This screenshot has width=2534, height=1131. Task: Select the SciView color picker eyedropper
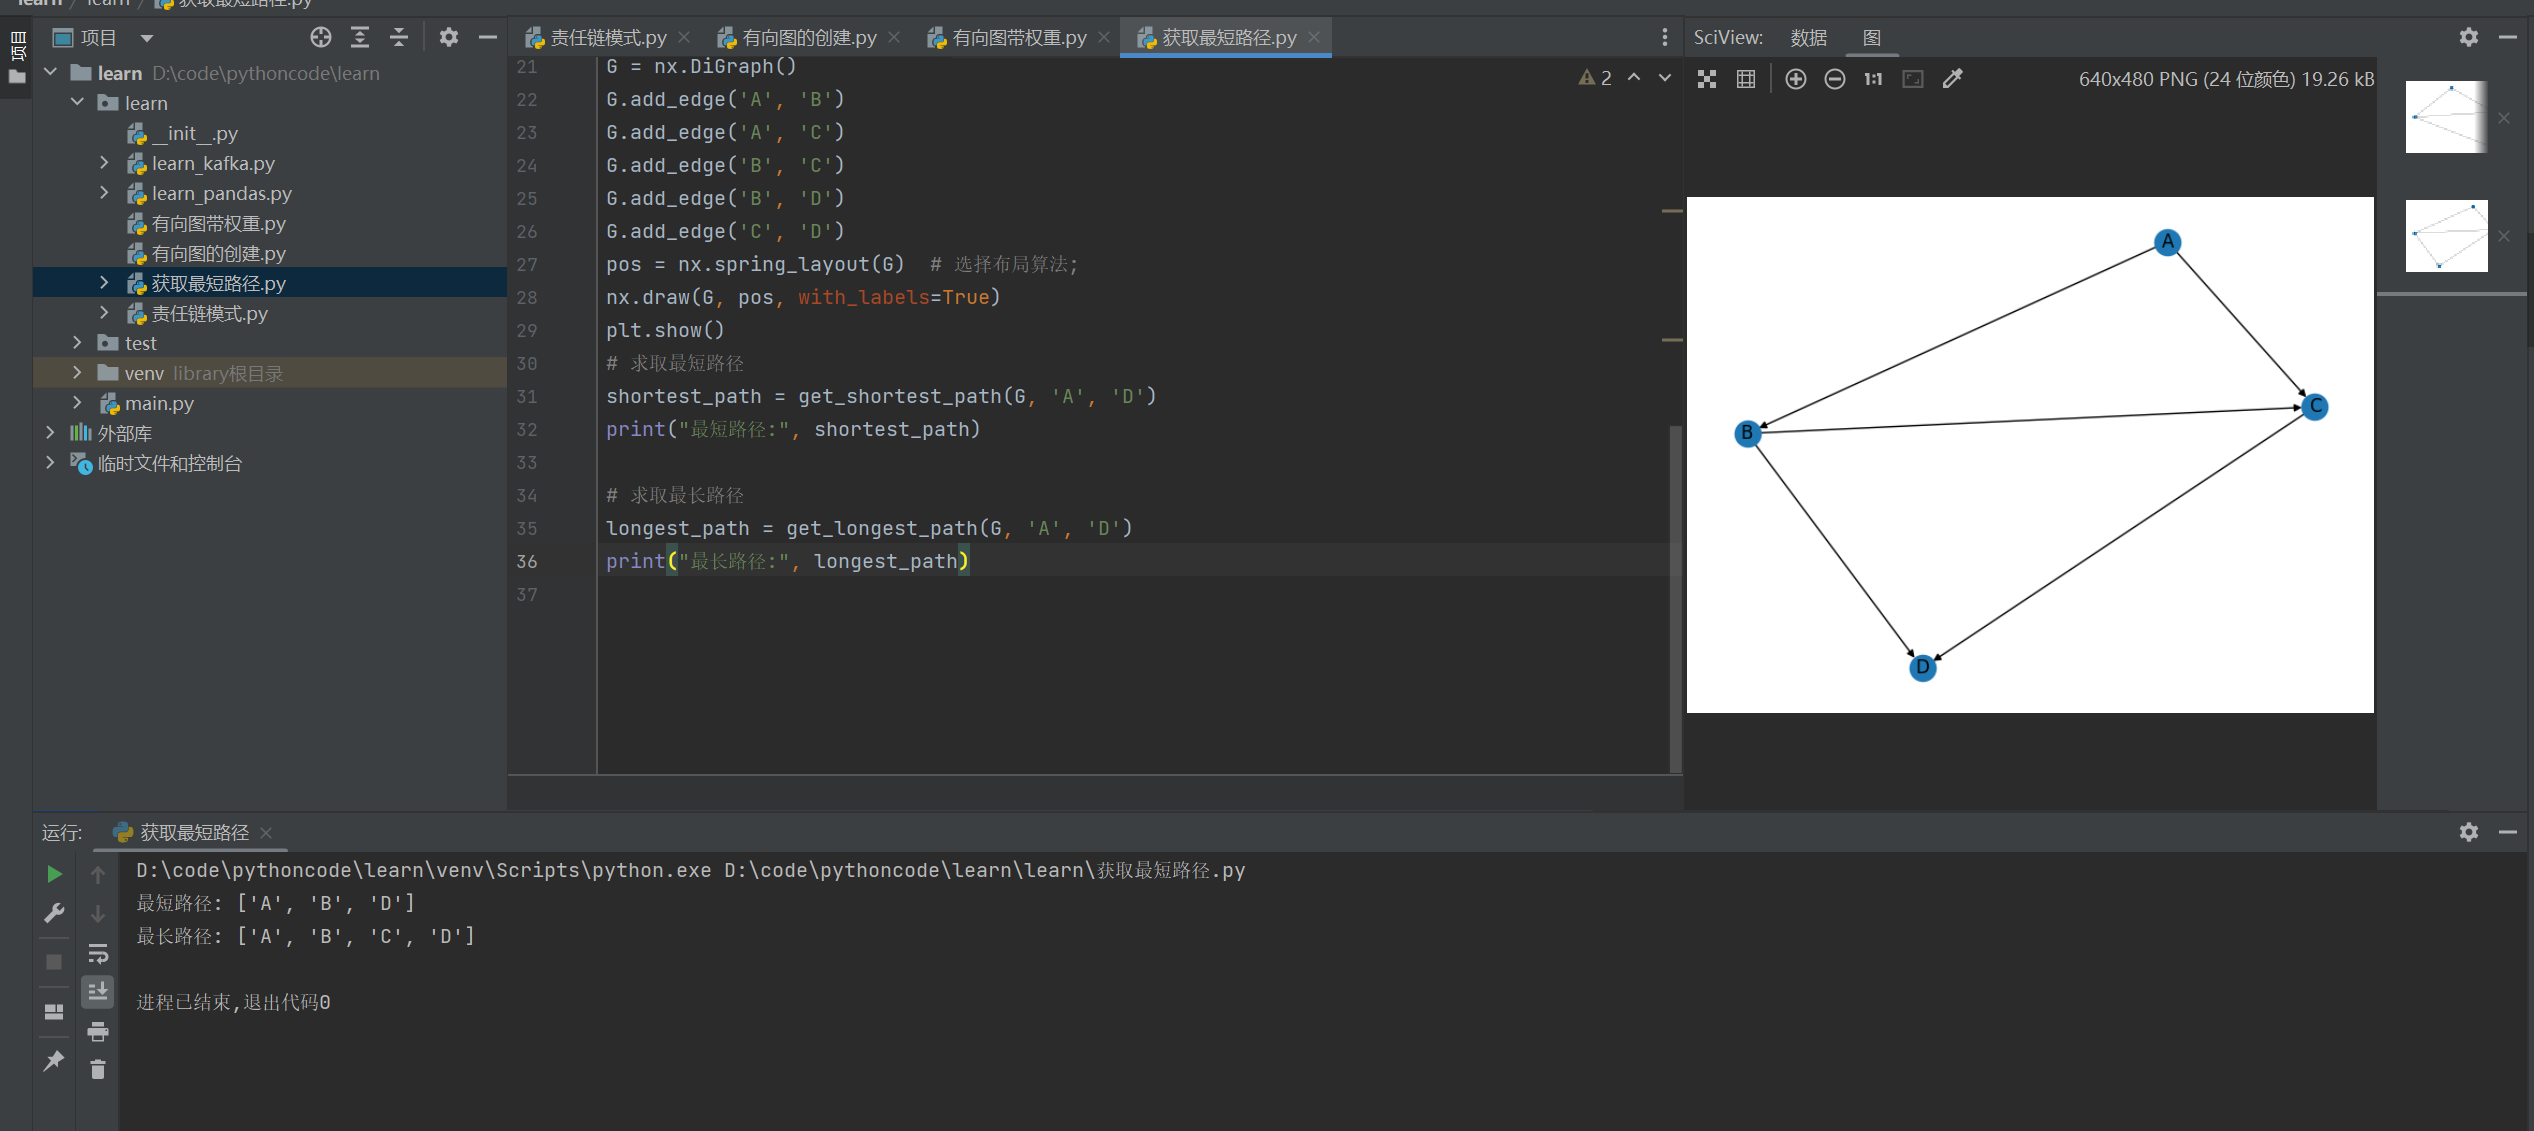pyautogui.click(x=1952, y=79)
